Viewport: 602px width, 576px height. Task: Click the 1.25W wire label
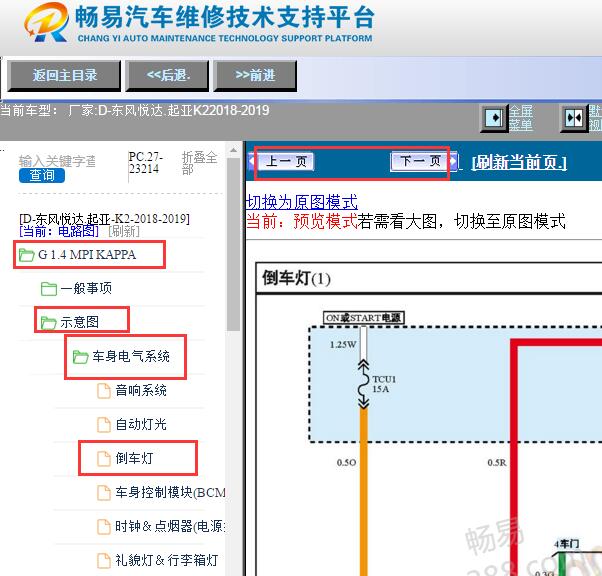pos(343,344)
